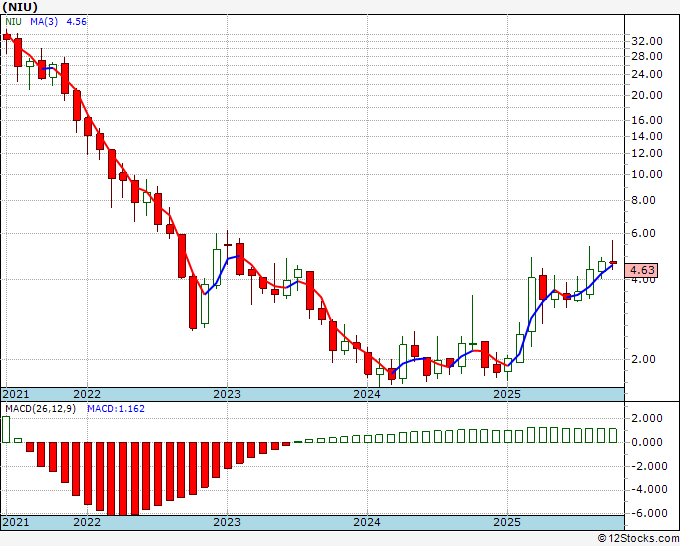Click the 10.00 price axis label
Image resolution: width=680 pixels, height=546 pixels.
647,174
